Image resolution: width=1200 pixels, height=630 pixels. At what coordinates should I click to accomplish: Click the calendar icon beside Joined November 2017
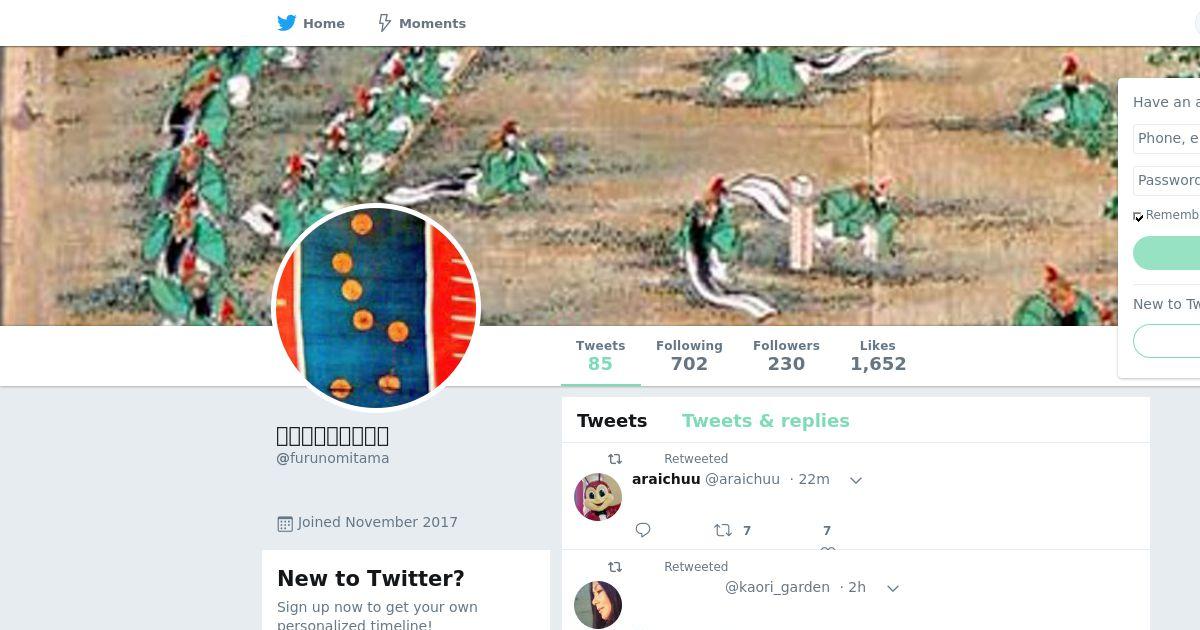[285, 523]
